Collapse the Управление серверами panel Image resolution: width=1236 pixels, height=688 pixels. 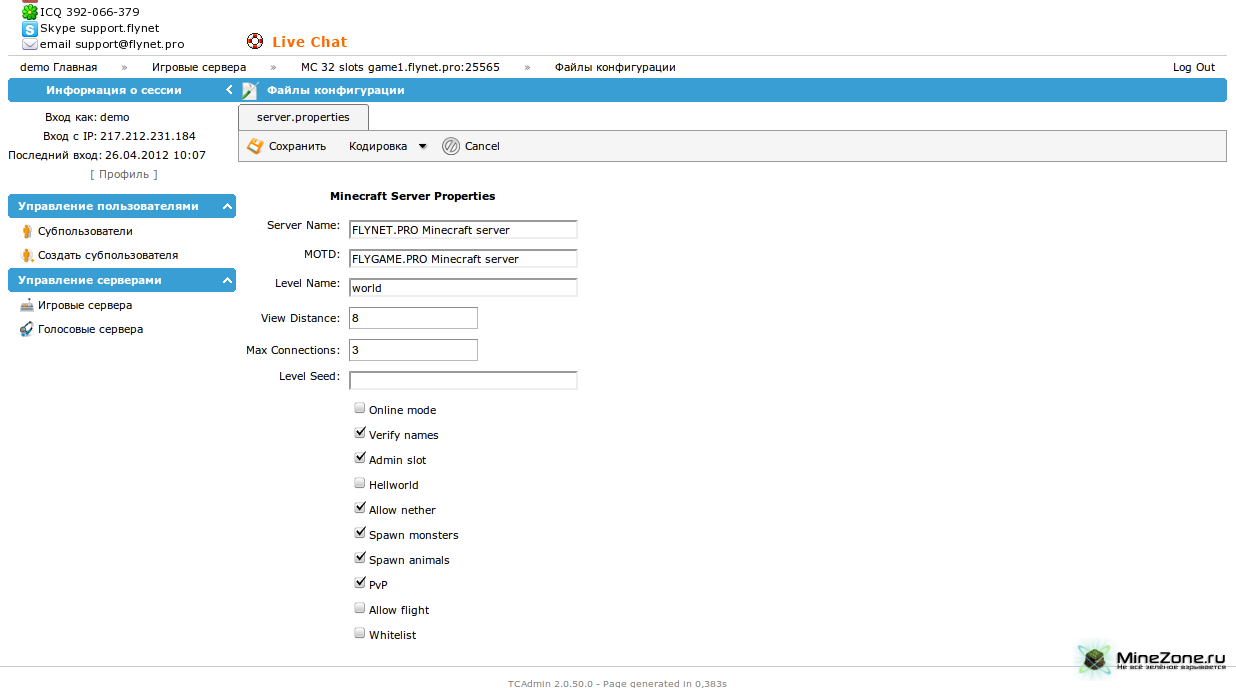(227, 281)
